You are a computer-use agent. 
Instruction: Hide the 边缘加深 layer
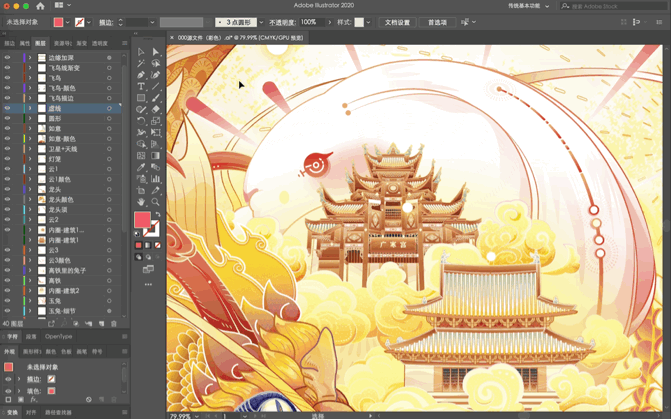[x=7, y=57]
